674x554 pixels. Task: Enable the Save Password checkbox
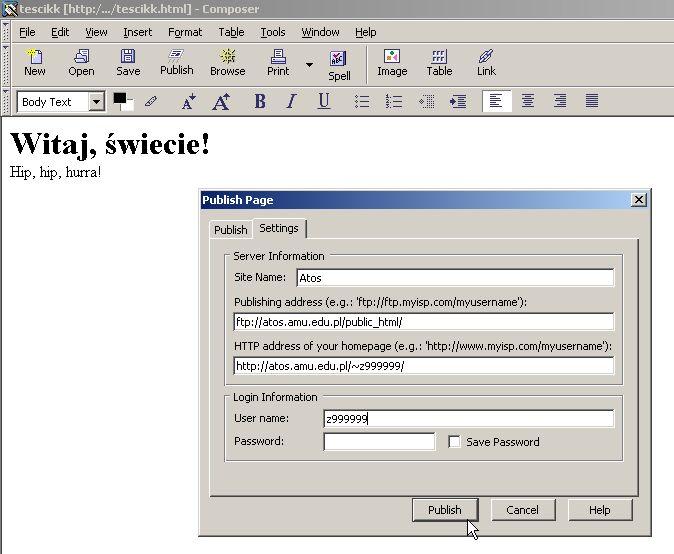454,442
